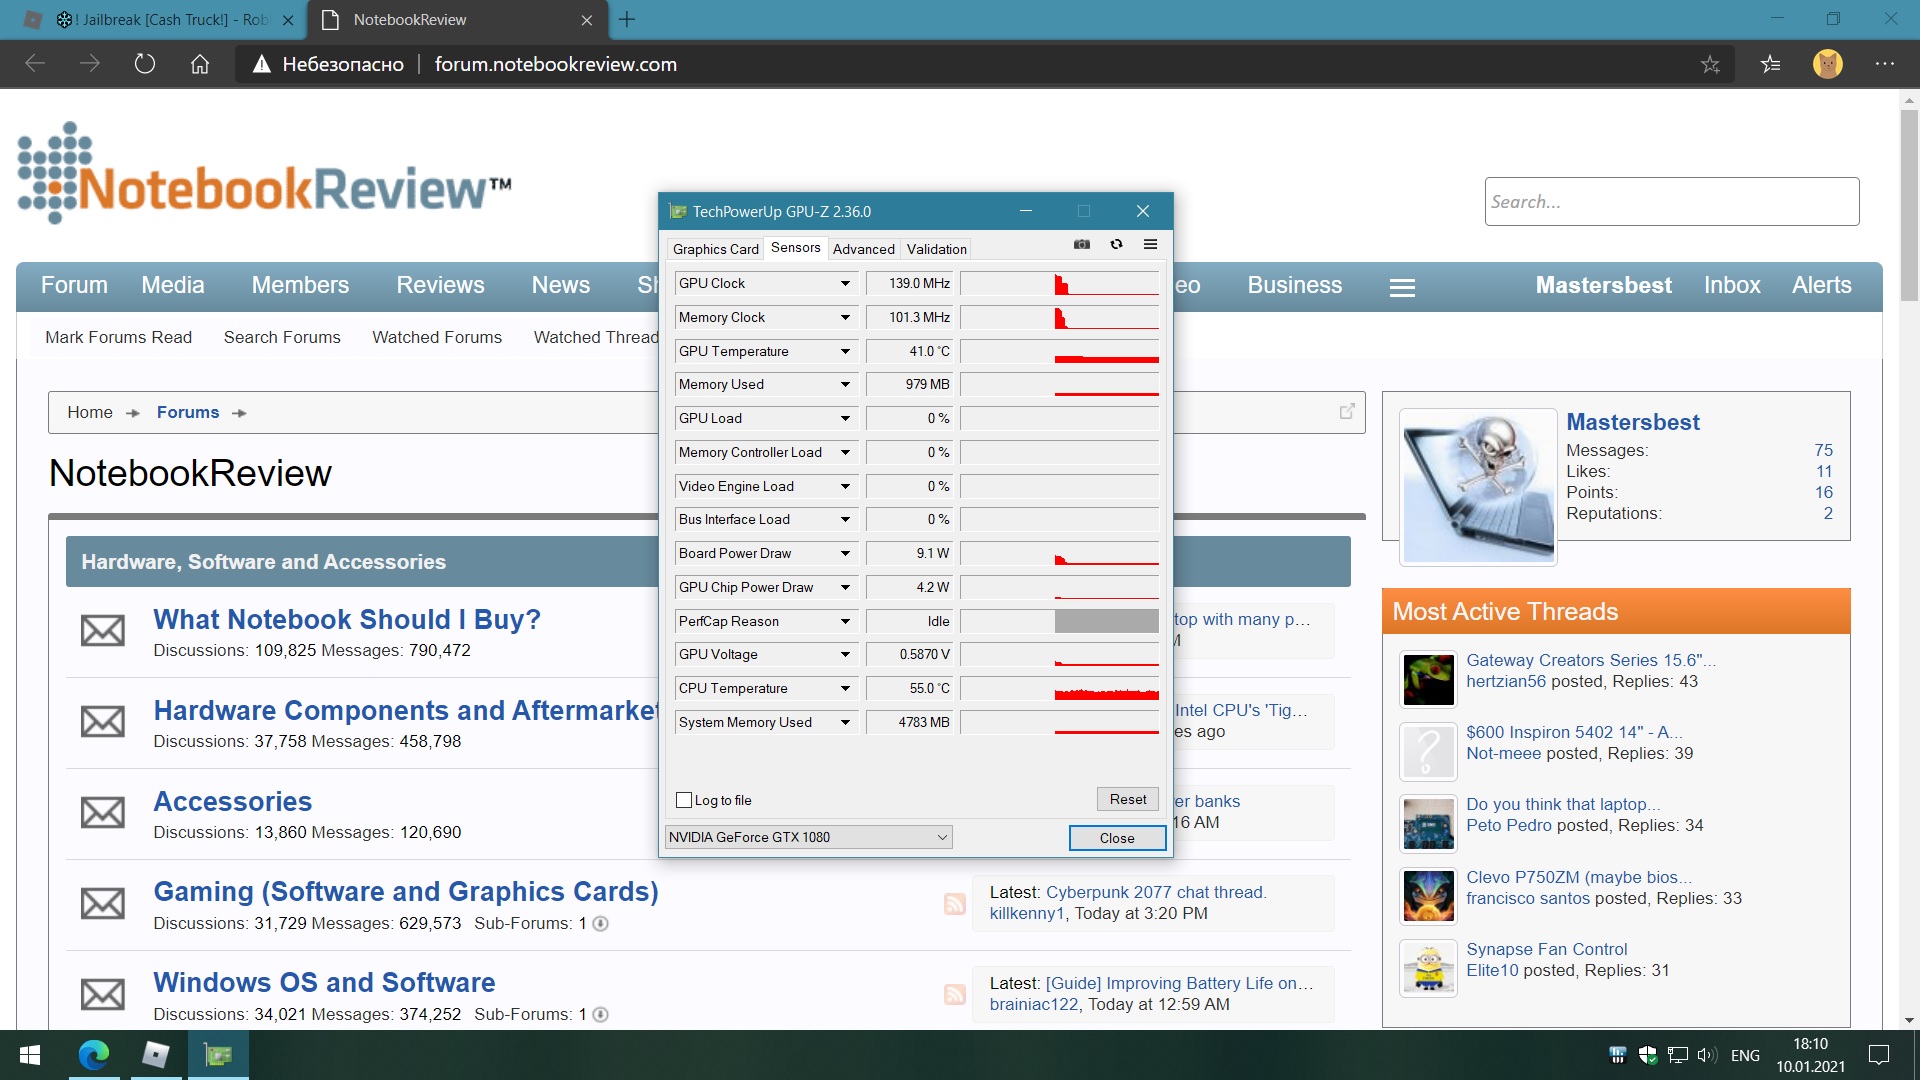Click the ENG language indicator in tray
The width and height of the screenshot is (1920, 1080).
coord(1745,1055)
